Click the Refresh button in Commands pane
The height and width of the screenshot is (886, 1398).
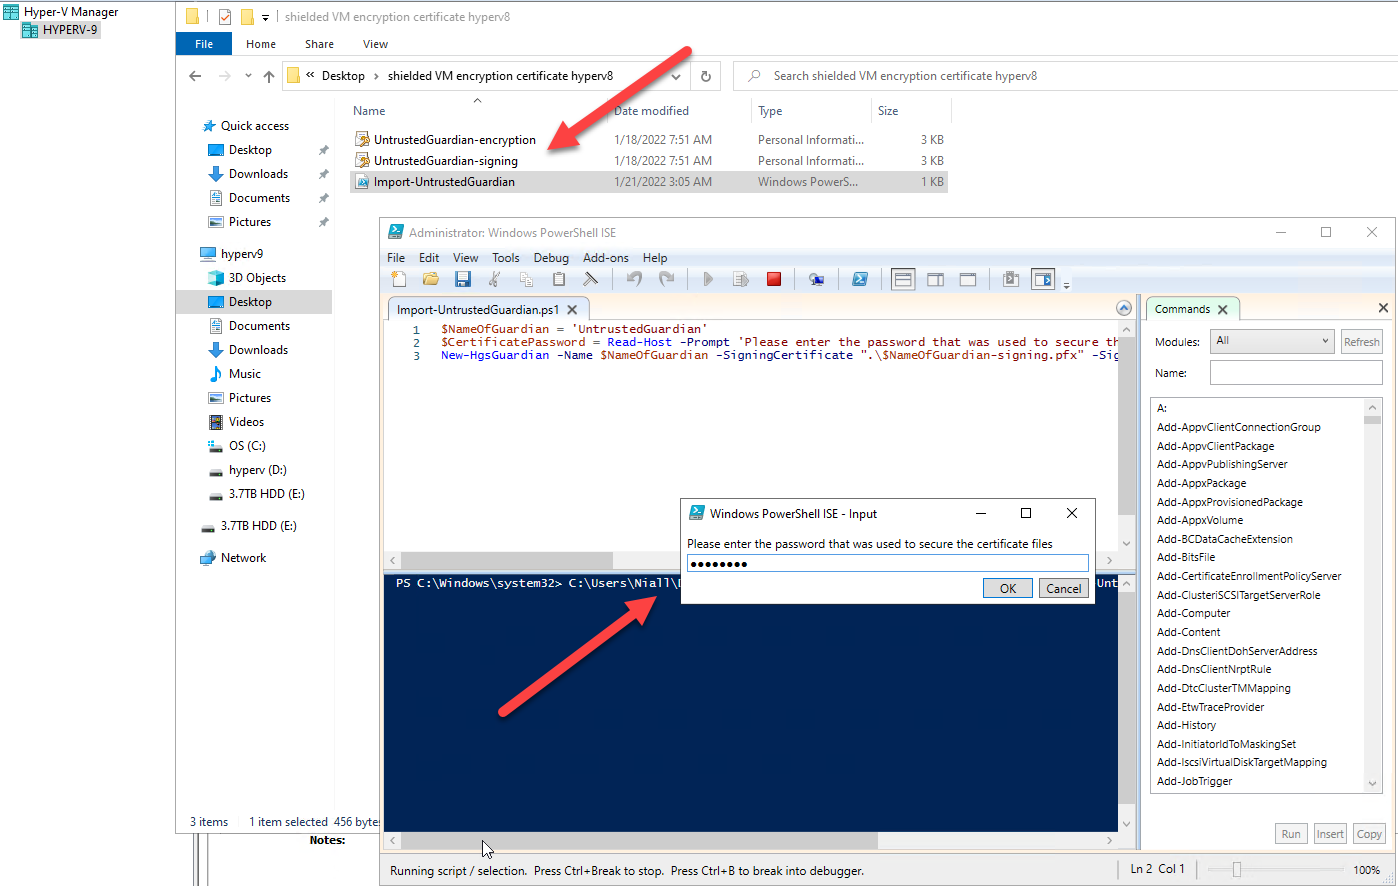1361,341
